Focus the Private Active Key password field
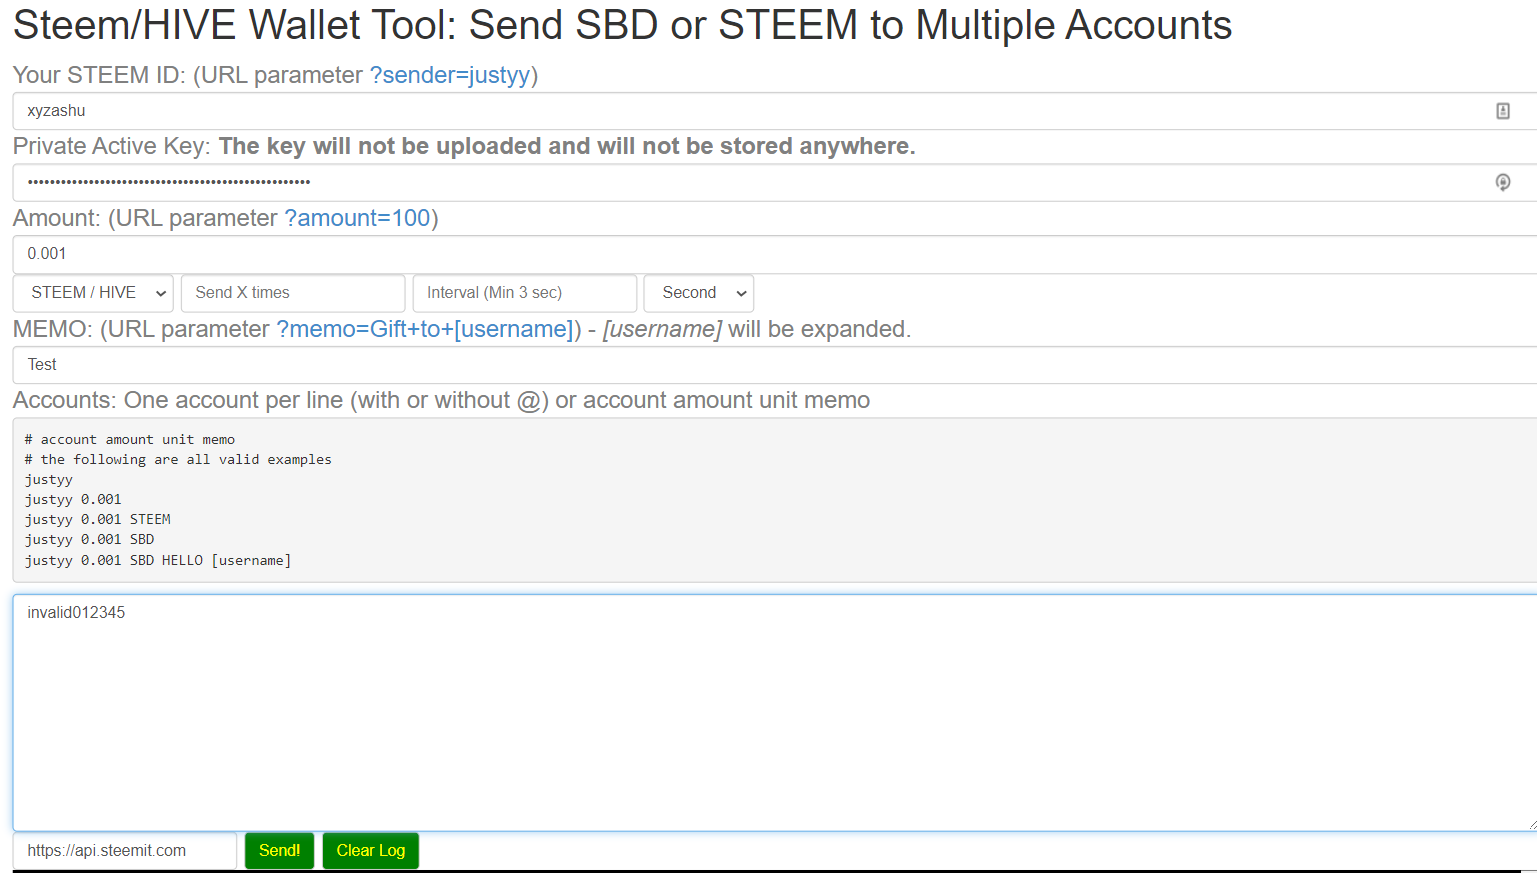1537x873 pixels. click(775, 182)
